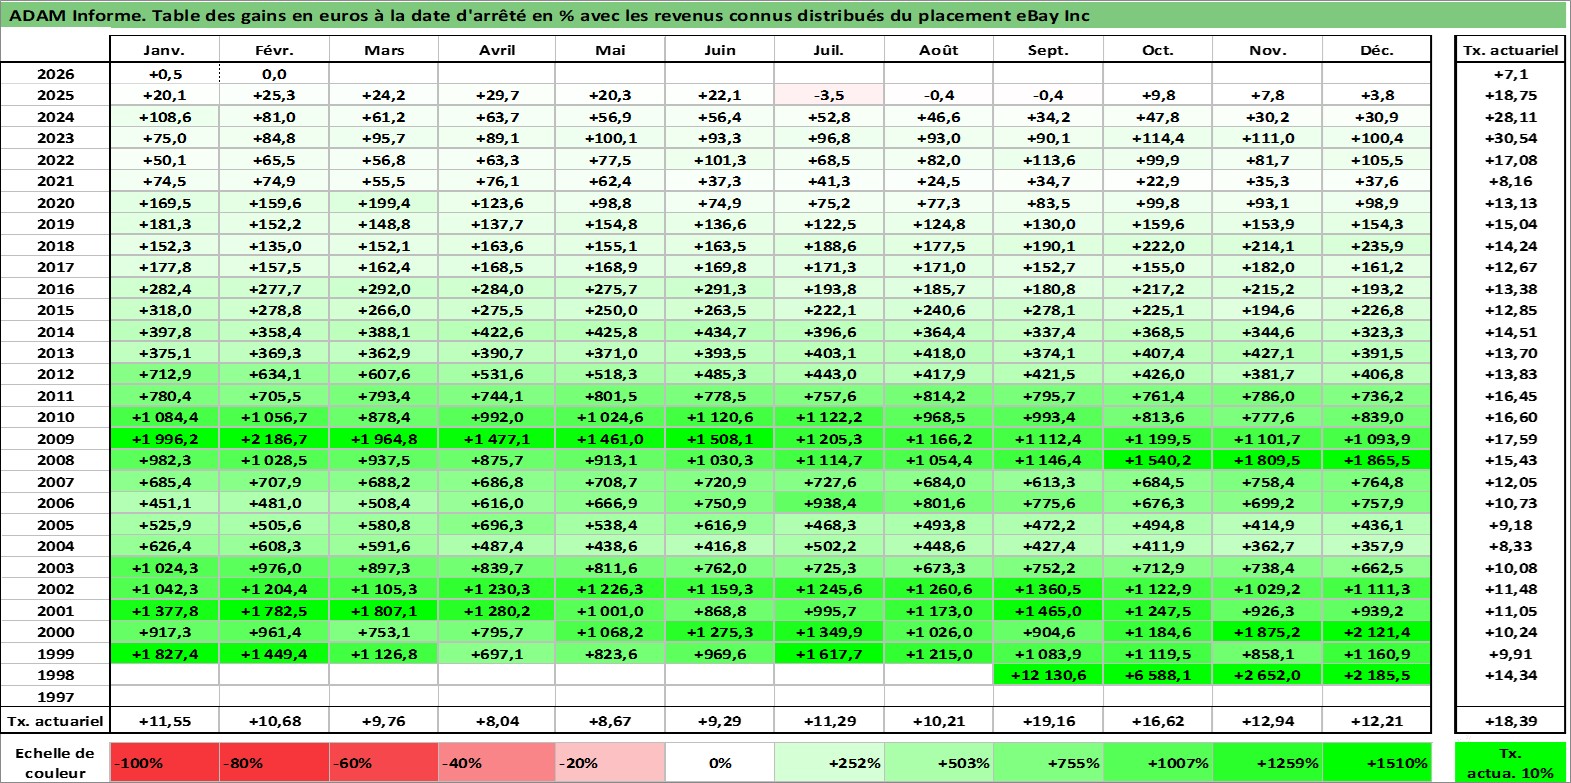The height and width of the screenshot is (783, 1571).
Task: Select the '+2 121,4' cell for Déc. 2000
Action: pos(1377,632)
